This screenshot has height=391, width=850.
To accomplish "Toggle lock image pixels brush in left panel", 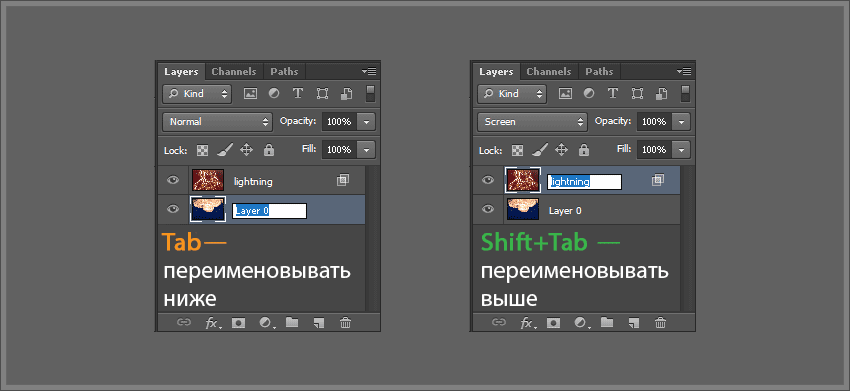I will pyautogui.click(x=225, y=149).
